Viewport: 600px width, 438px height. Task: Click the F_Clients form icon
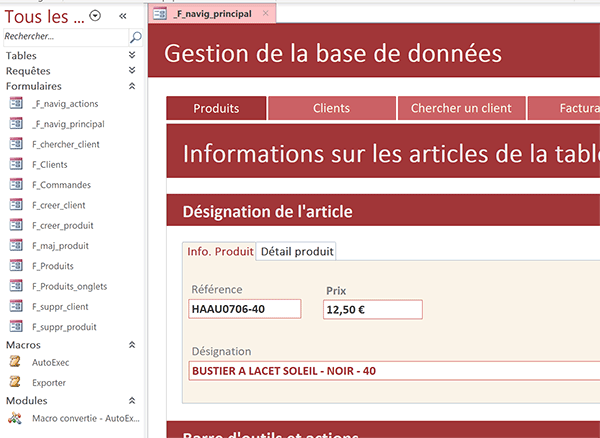click(x=16, y=164)
